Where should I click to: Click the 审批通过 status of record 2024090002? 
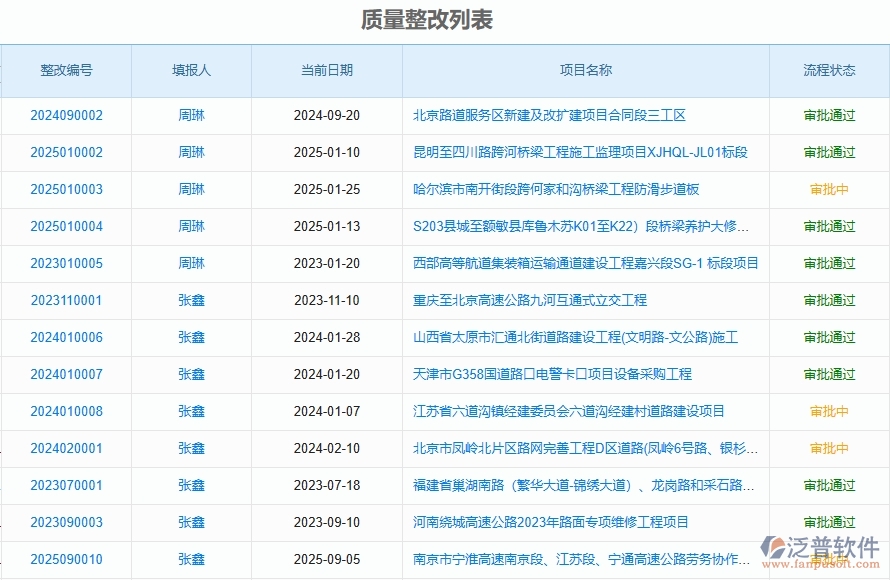tap(828, 115)
